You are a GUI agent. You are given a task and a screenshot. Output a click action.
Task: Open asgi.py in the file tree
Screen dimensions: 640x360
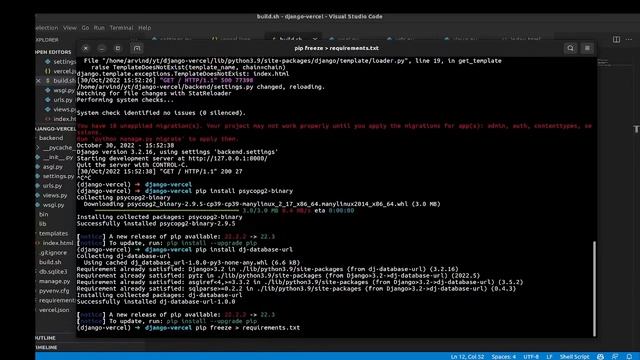[49, 167]
